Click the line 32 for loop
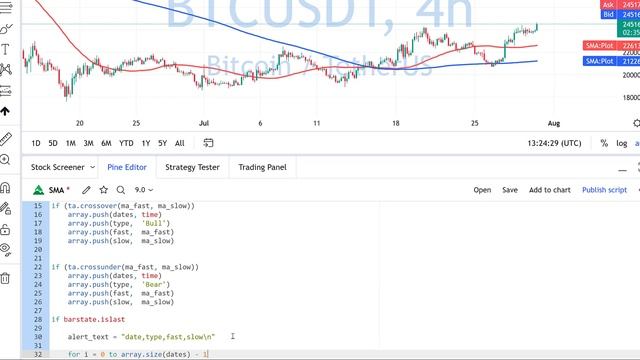 (x=138, y=354)
